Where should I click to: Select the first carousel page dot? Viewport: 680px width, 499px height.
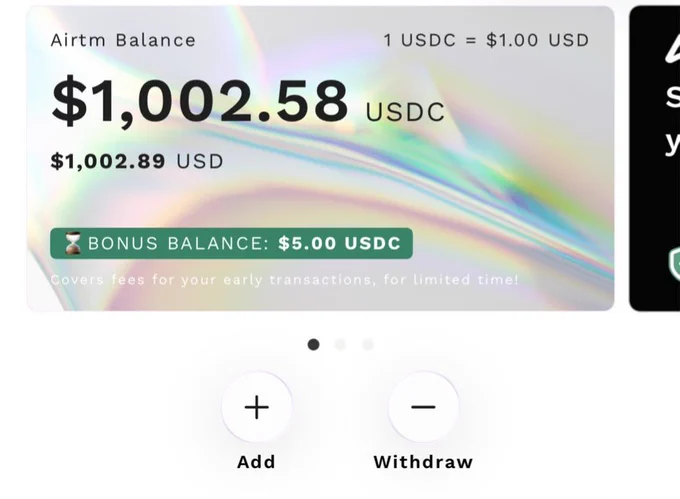click(314, 345)
